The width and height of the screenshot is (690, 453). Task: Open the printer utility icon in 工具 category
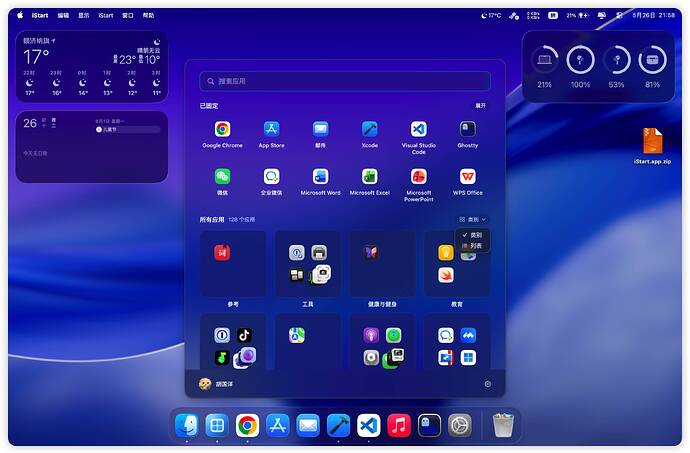click(319, 253)
